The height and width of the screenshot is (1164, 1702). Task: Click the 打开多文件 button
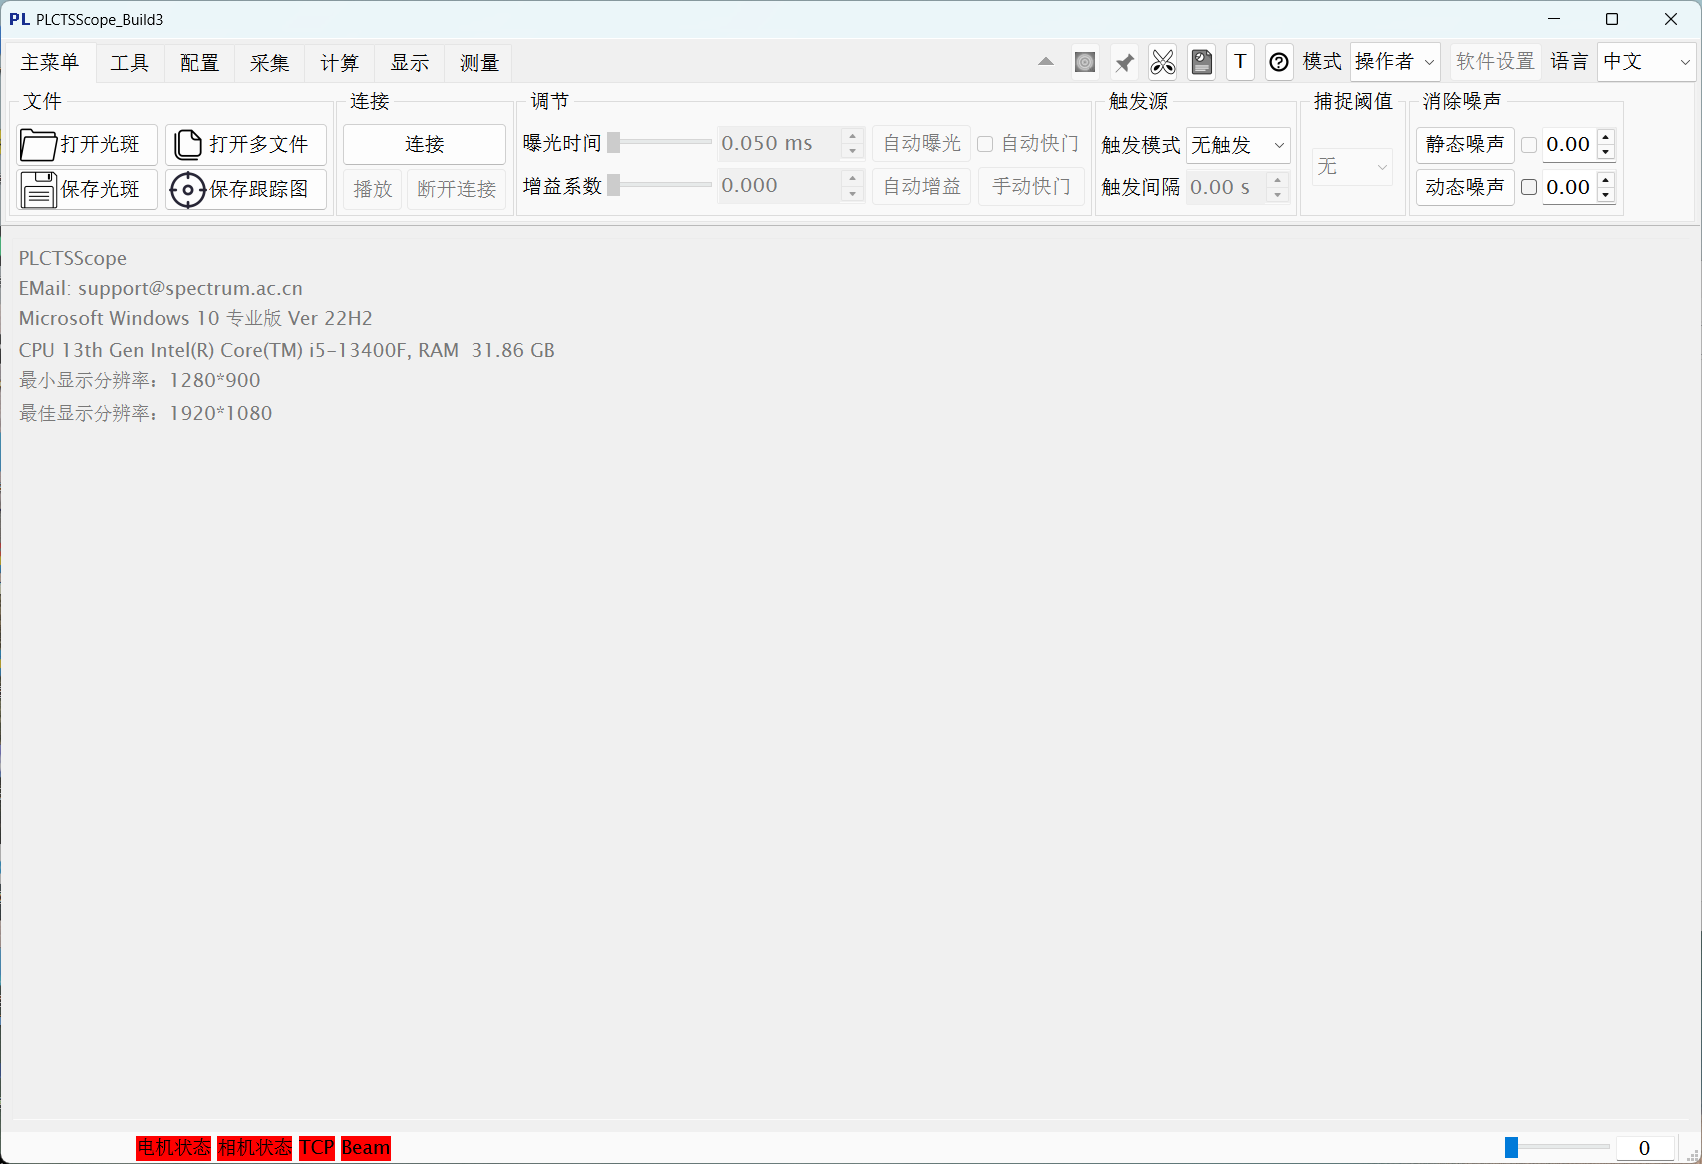click(x=246, y=145)
